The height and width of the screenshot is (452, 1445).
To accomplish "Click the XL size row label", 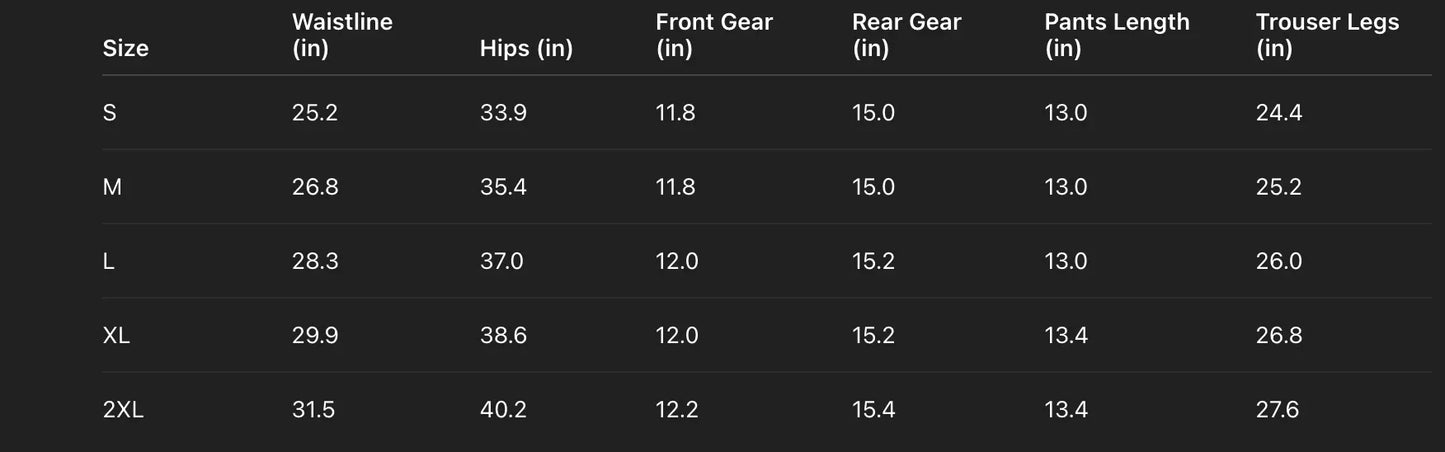I will [116, 335].
